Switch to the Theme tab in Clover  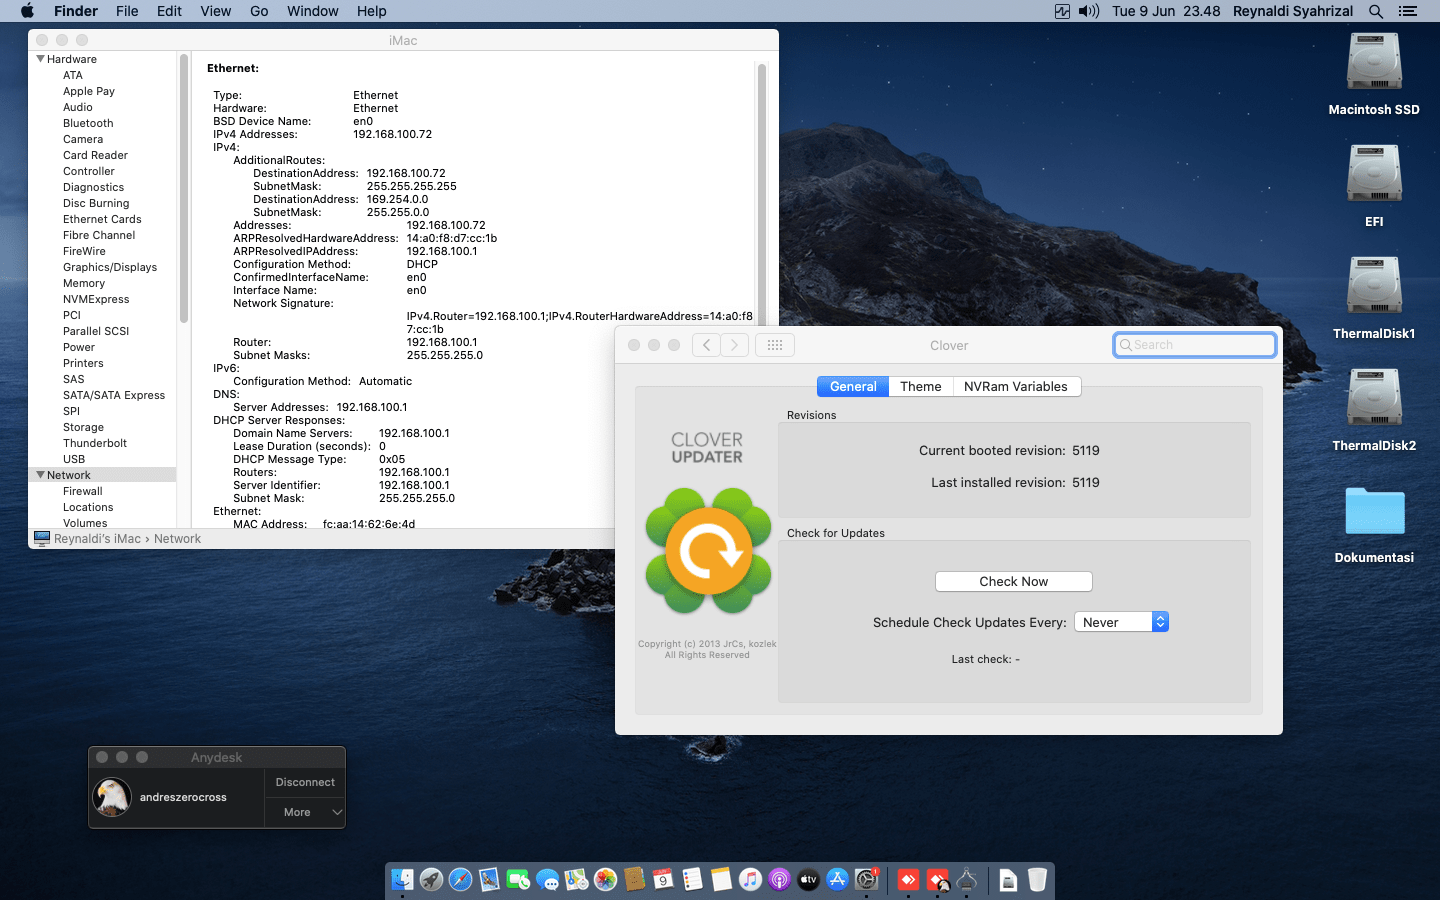point(920,387)
